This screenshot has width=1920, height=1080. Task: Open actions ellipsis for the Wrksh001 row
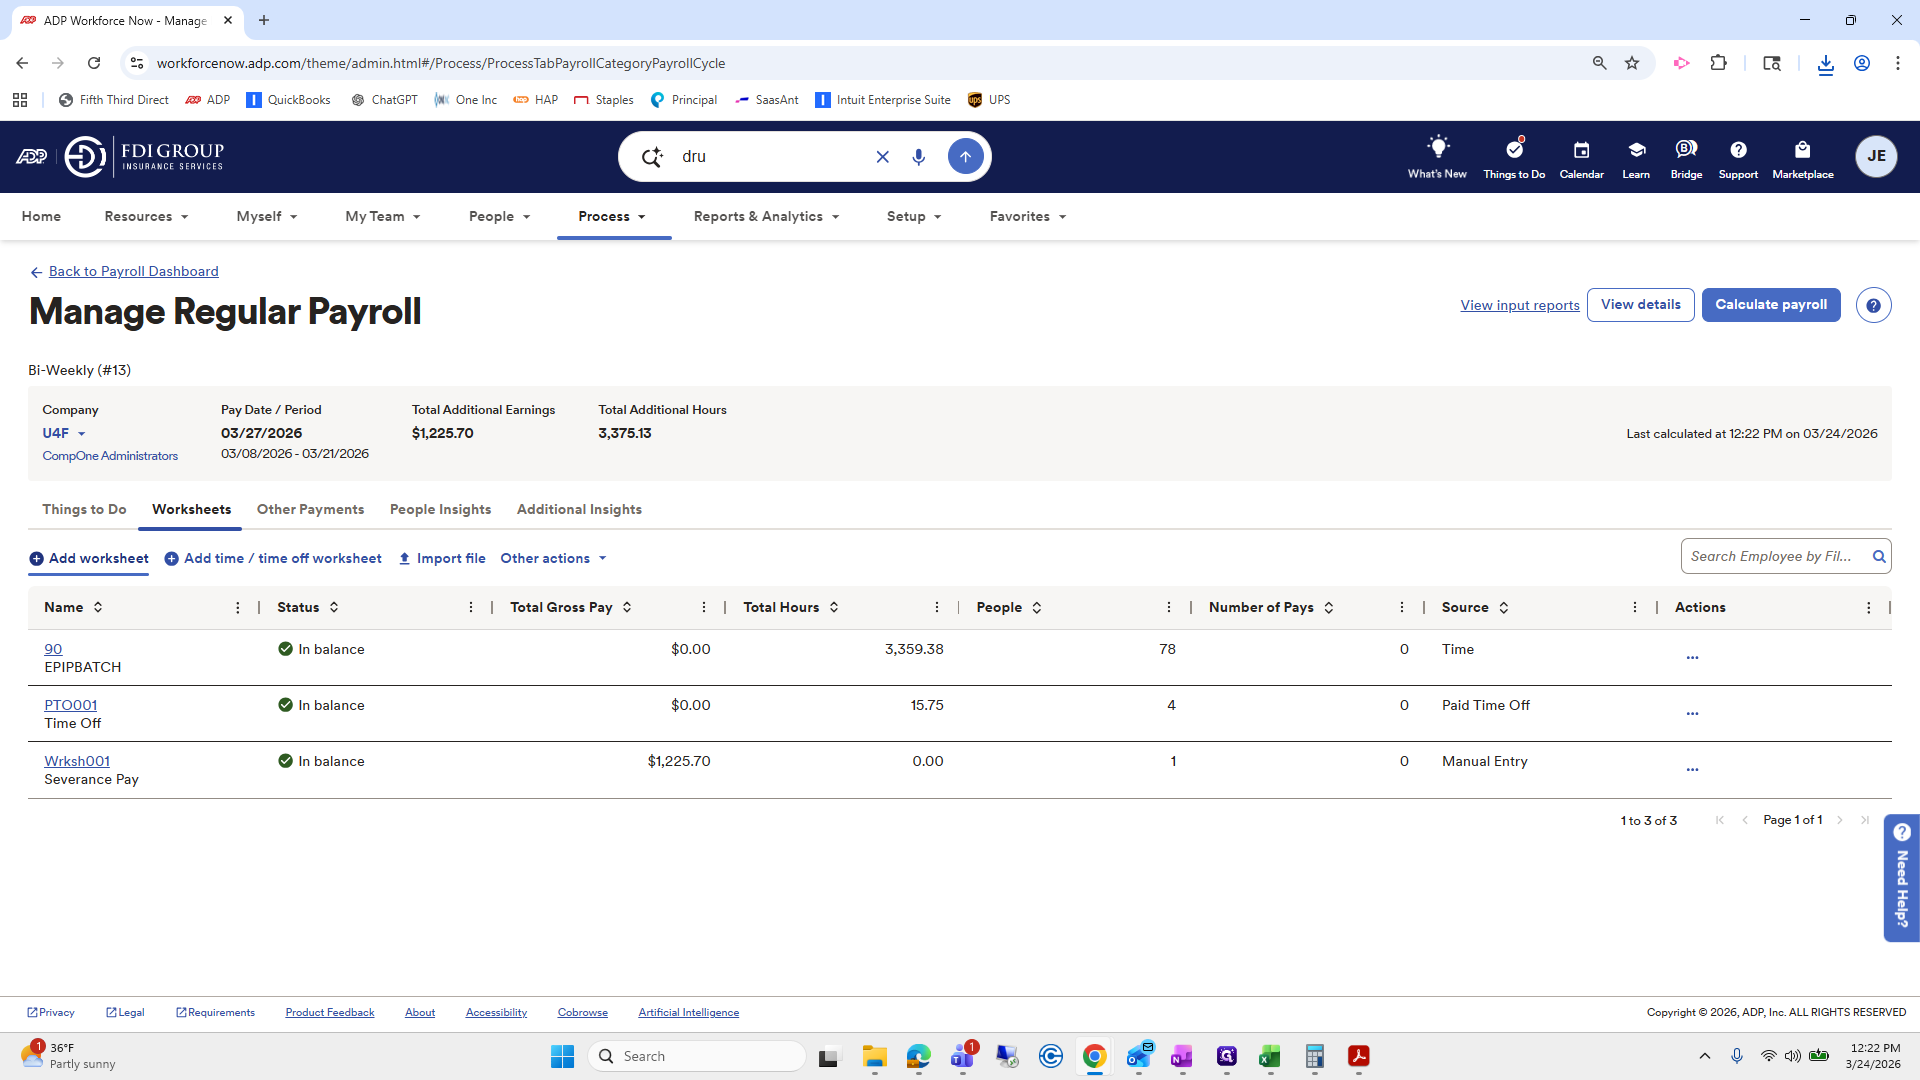pyautogui.click(x=1692, y=770)
